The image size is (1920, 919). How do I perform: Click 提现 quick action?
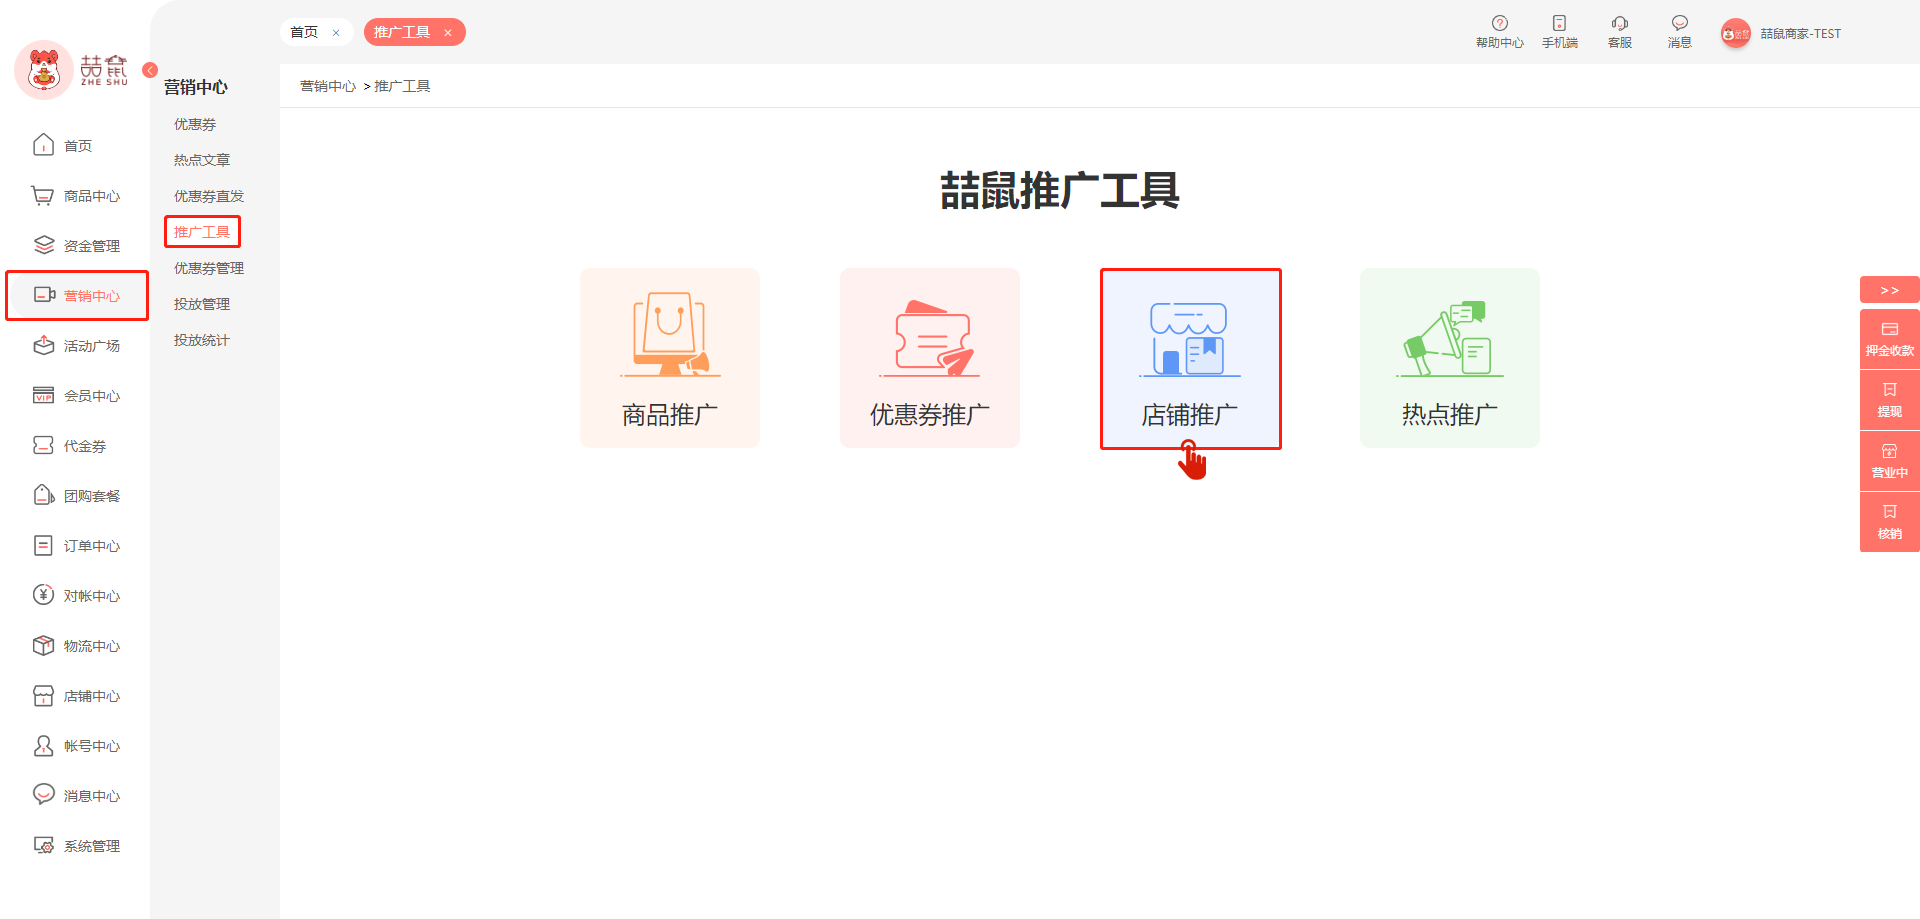point(1890,401)
